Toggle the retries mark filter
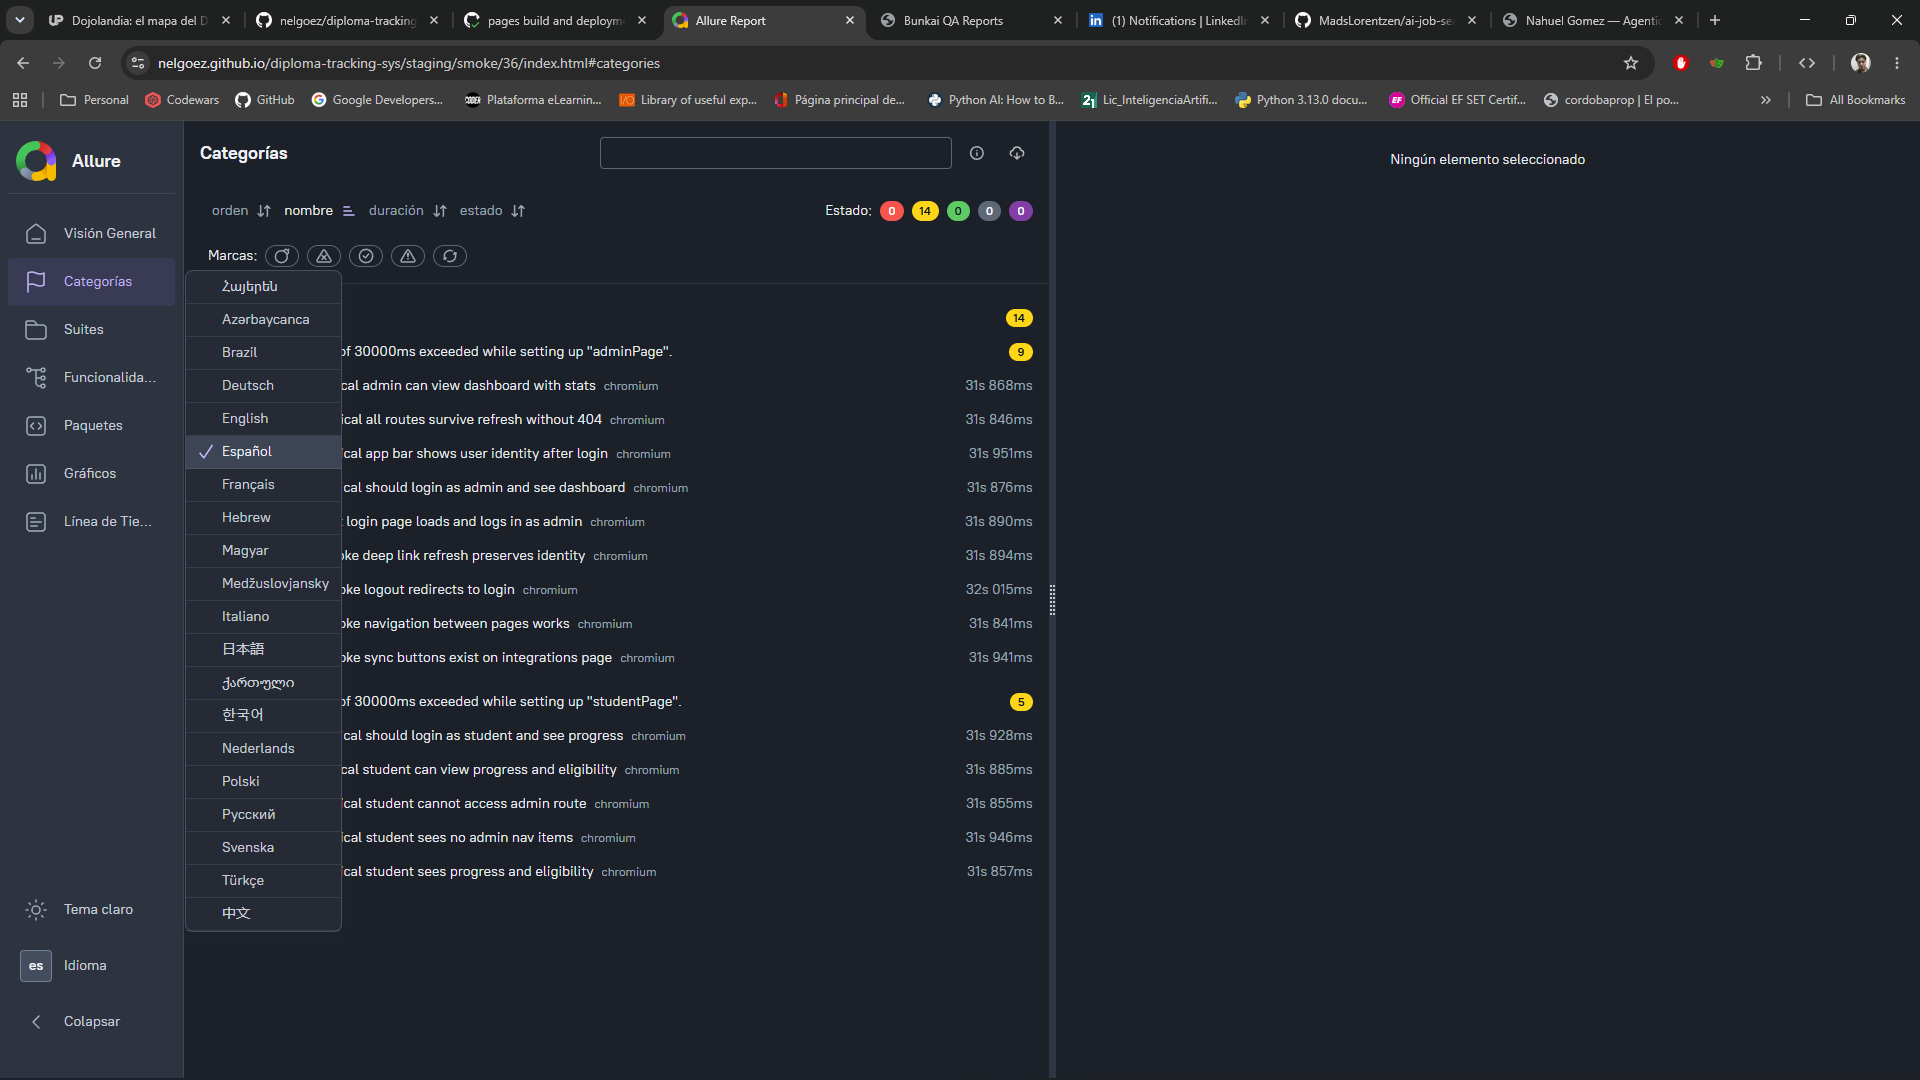Image resolution: width=1920 pixels, height=1080 pixels. point(450,256)
